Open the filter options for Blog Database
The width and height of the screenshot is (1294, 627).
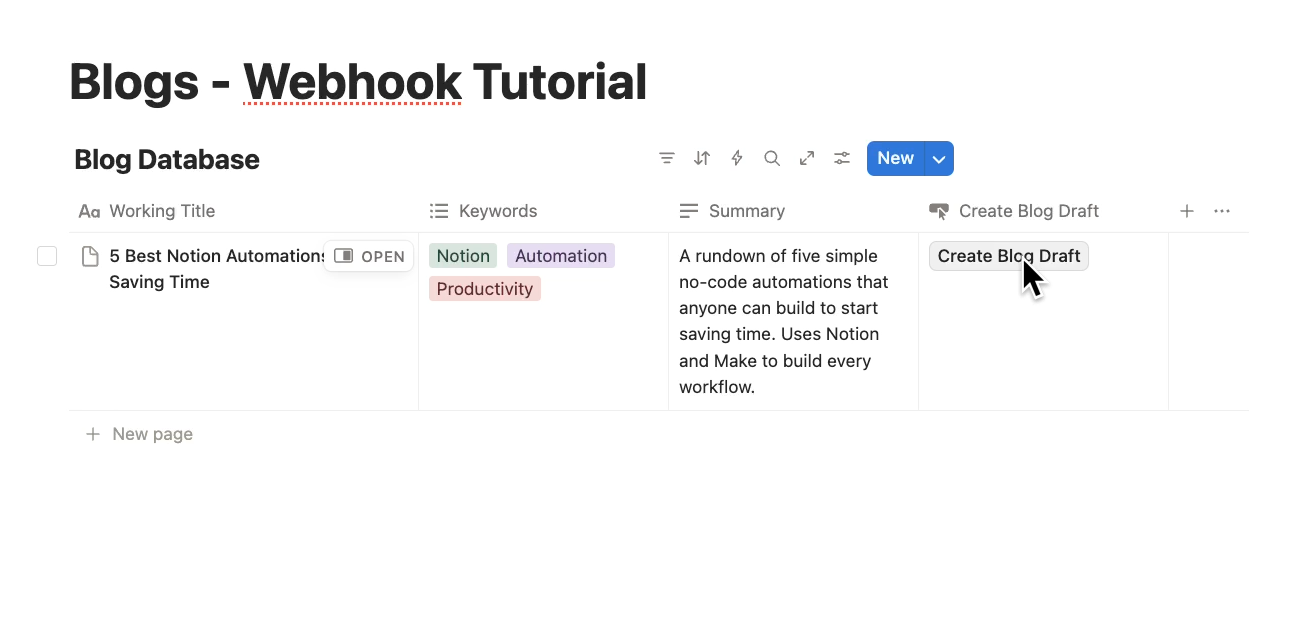[667, 158]
